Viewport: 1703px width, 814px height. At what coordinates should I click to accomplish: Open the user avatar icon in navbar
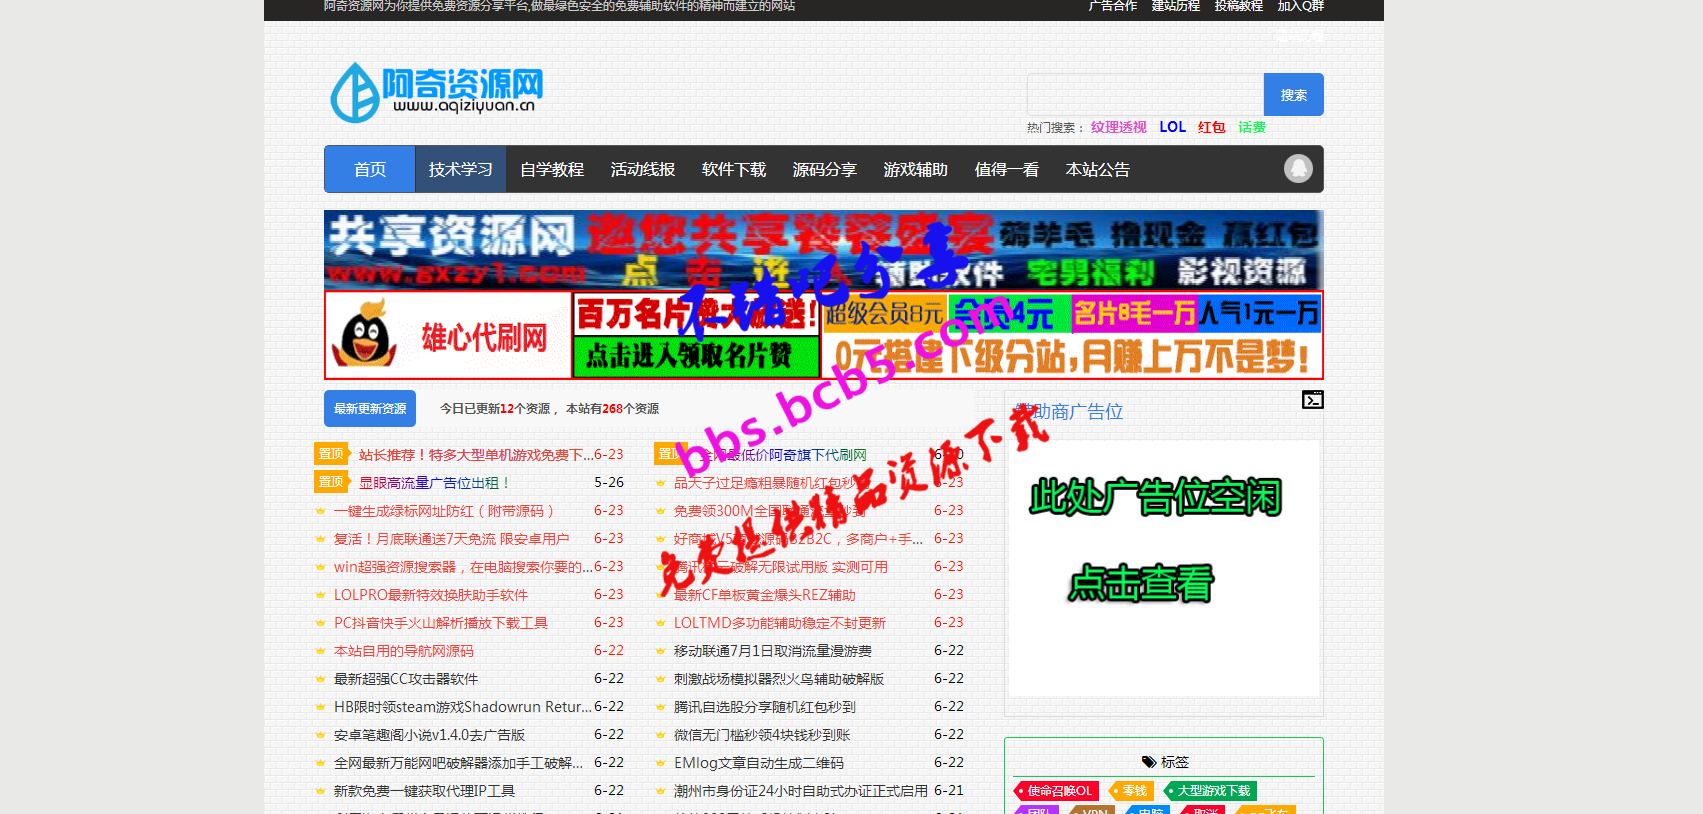tap(1298, 169)
